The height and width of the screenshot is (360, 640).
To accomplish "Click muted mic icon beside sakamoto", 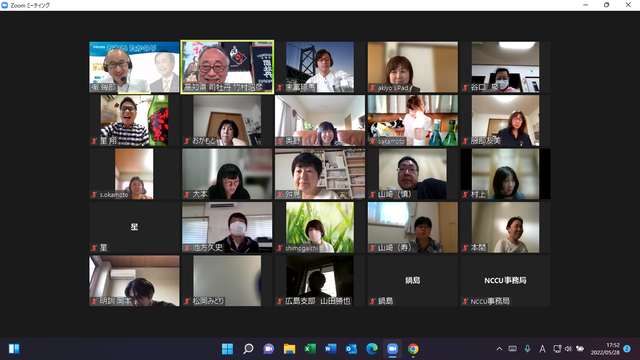I will (372, 141).
